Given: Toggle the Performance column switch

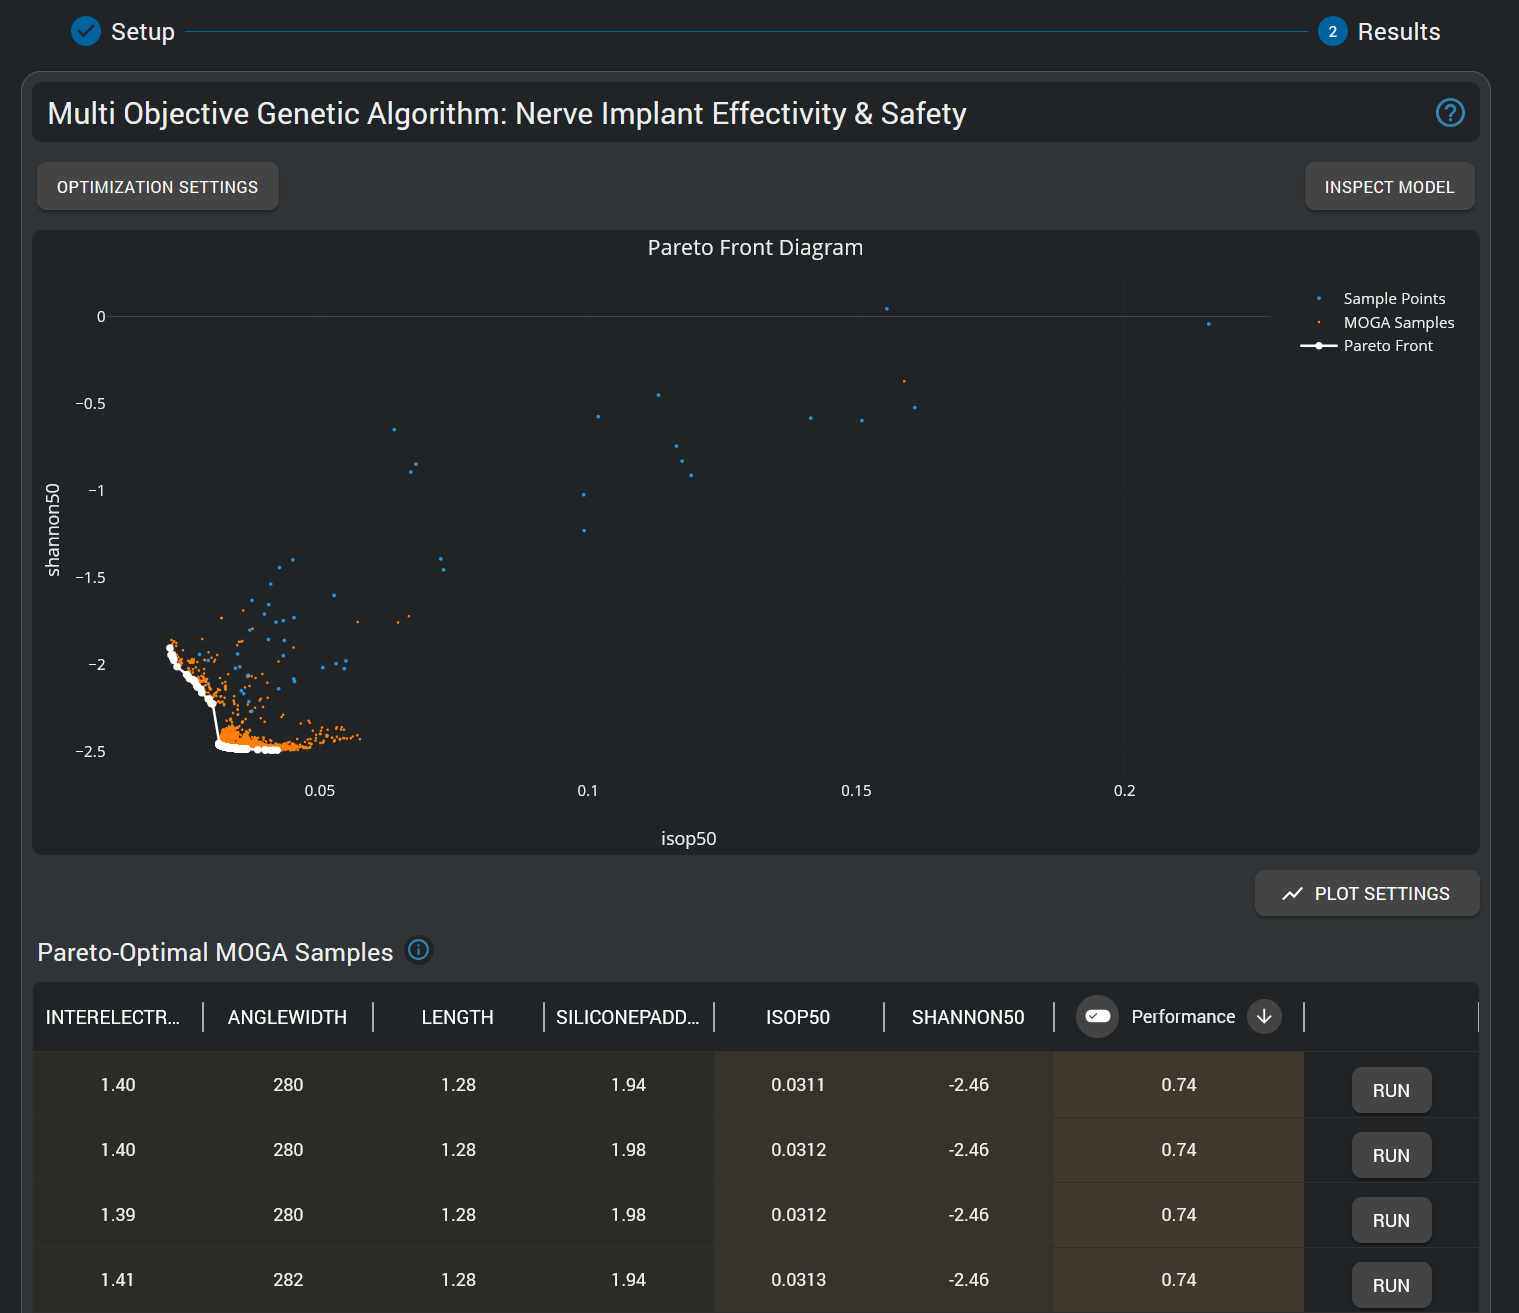Looking at the screenshot, I should pos(1097,1017).
